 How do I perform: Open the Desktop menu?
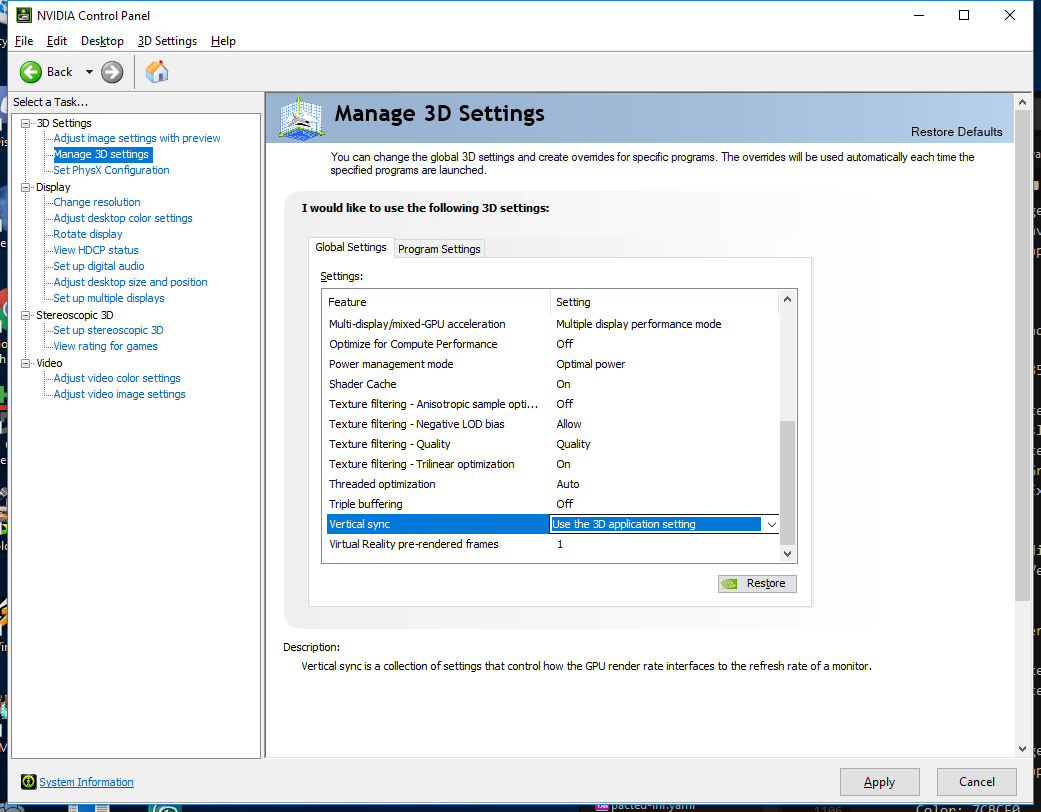pyautogui.click(x=102, y=41)
